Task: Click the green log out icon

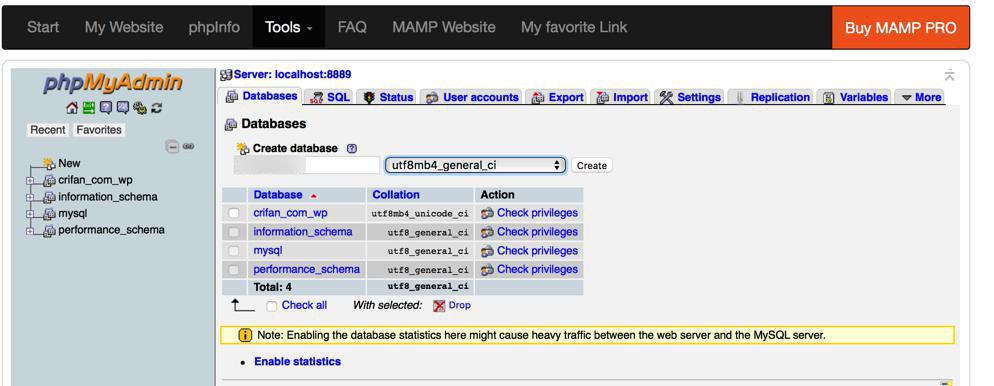Action: [x=89, y=108]
